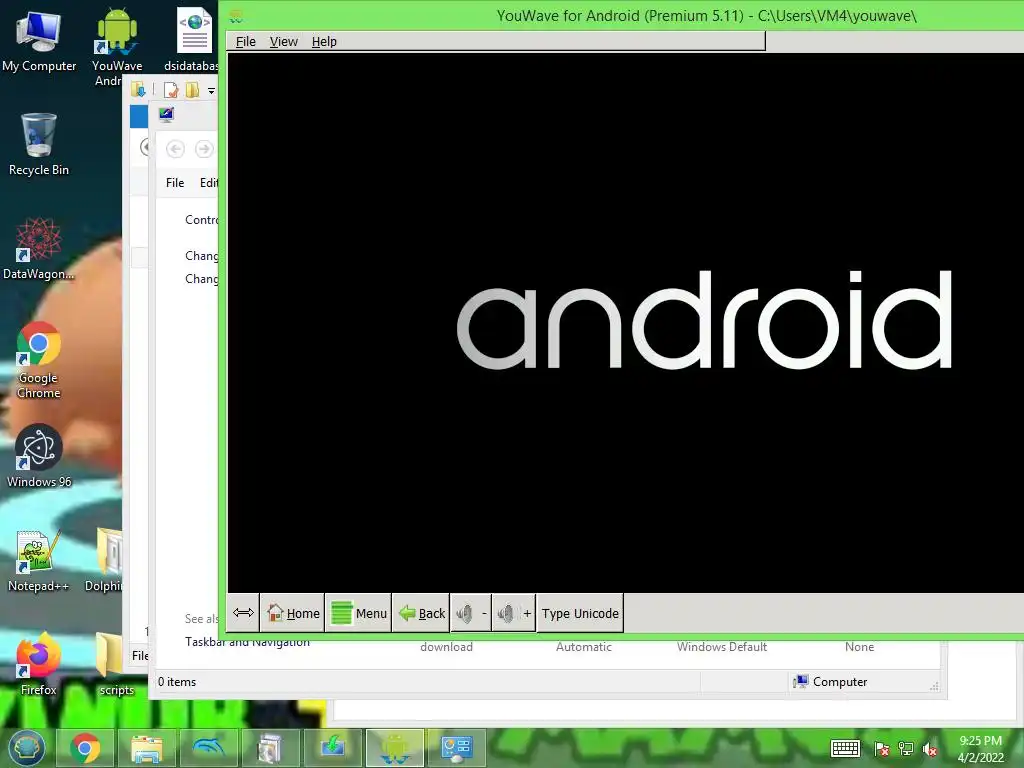Click the 'None' text in background window

tap(859, 647)
